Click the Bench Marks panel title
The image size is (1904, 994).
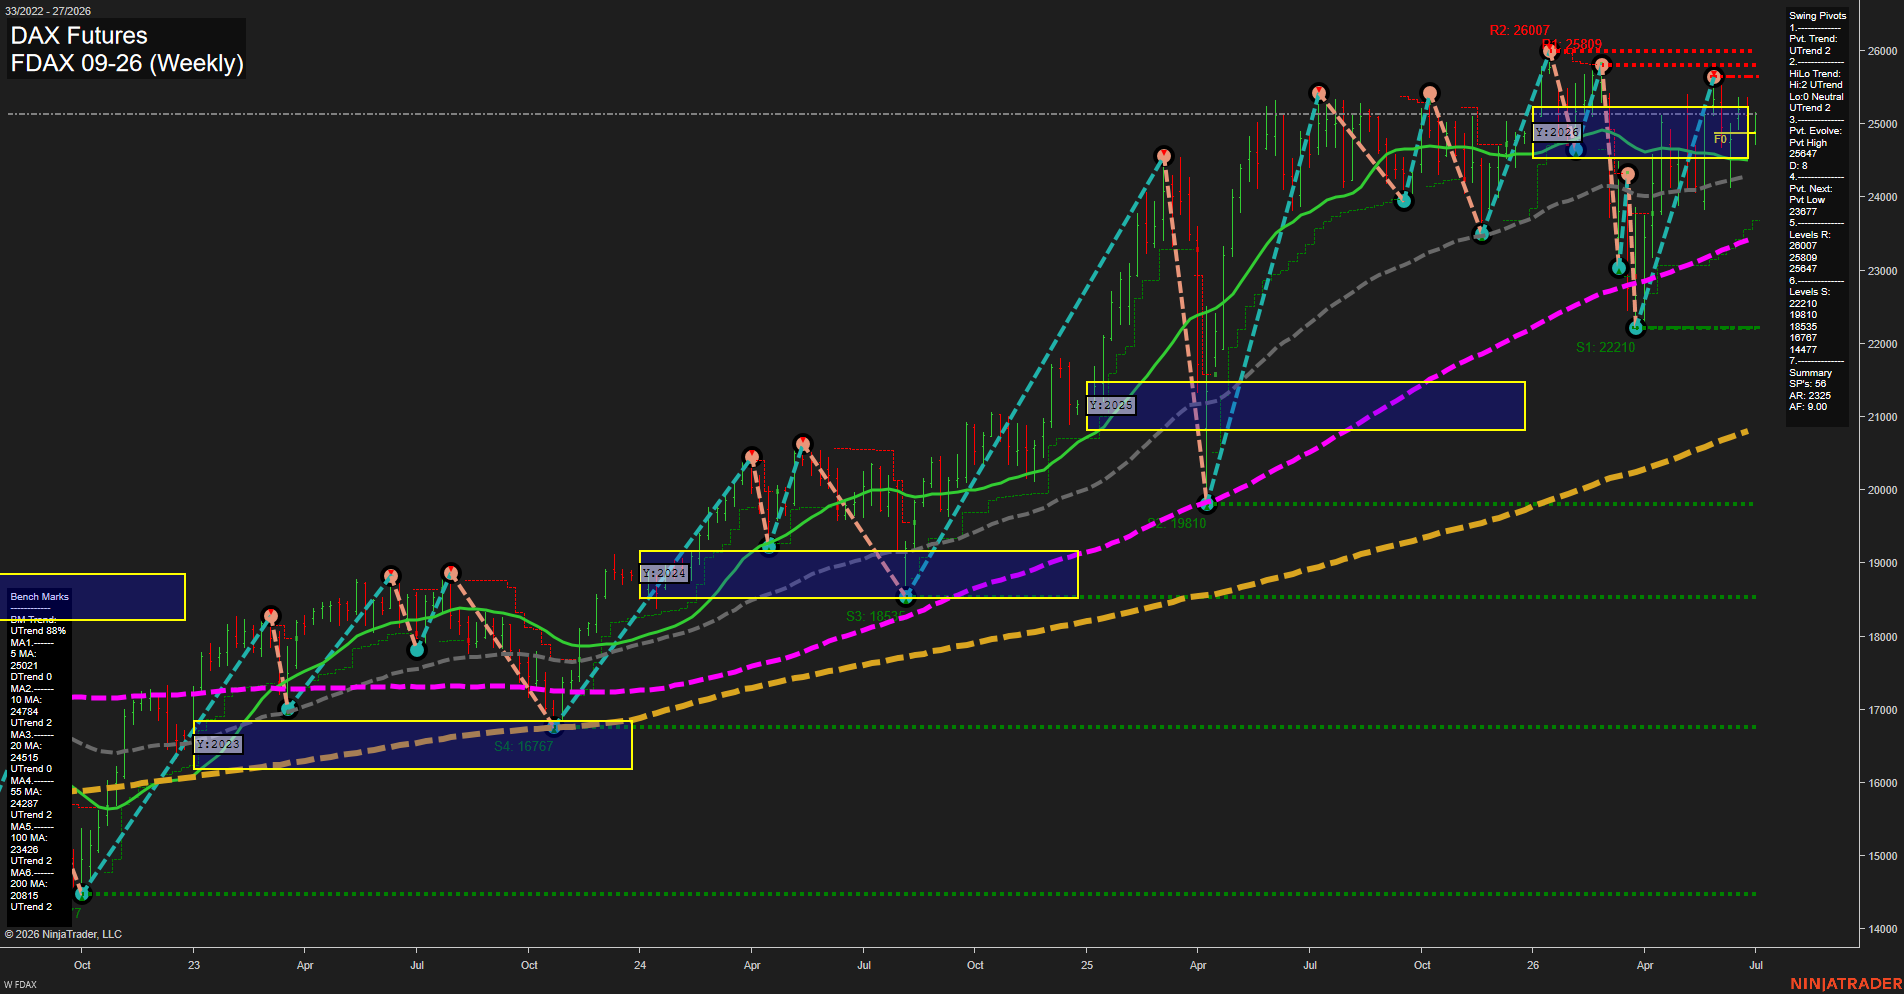click(39, 597)
